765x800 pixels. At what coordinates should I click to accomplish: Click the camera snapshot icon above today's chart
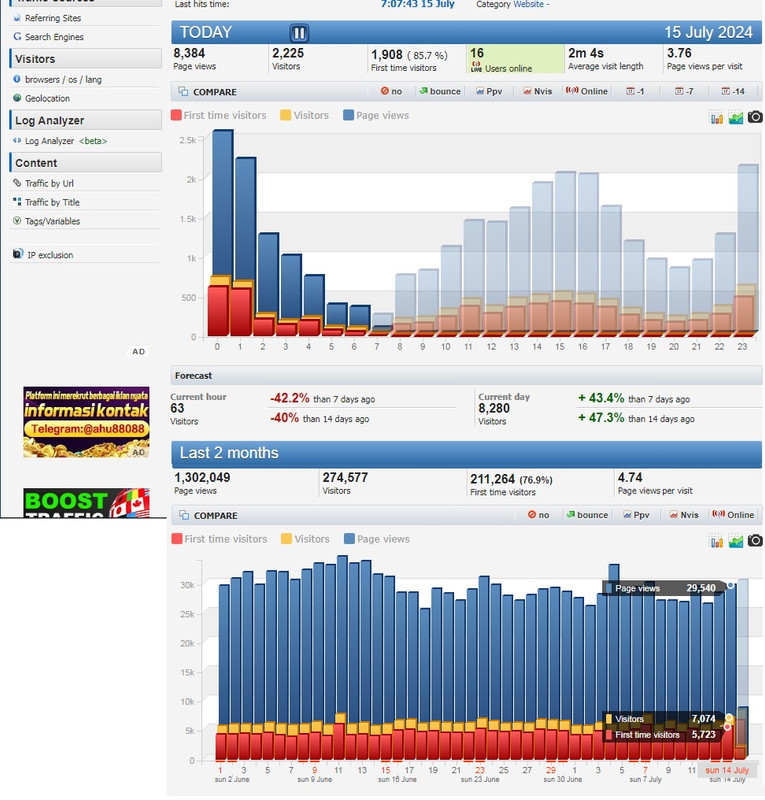[x=755, y=117]
